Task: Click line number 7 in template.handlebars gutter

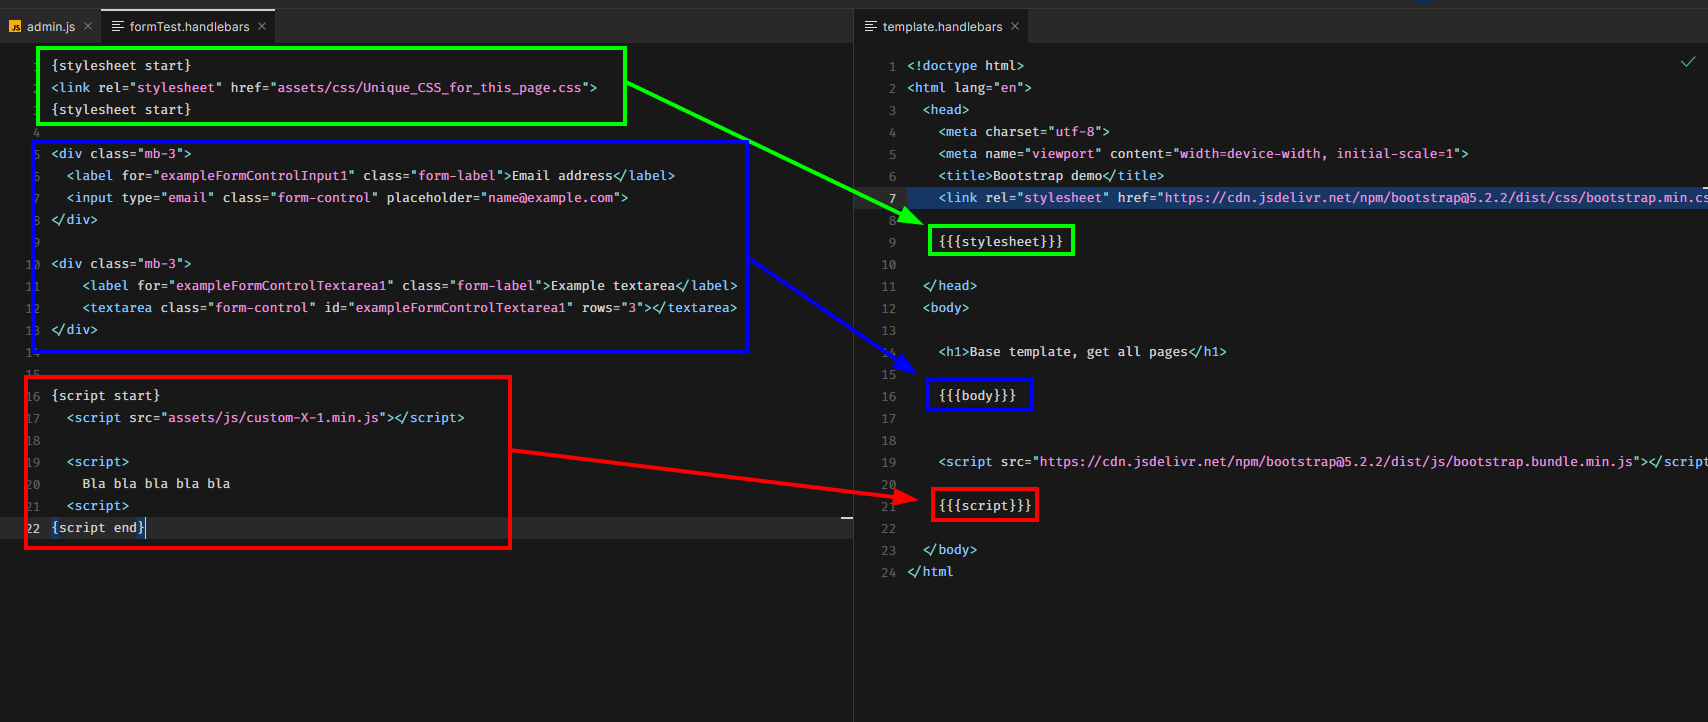Action: click(892, 198)
